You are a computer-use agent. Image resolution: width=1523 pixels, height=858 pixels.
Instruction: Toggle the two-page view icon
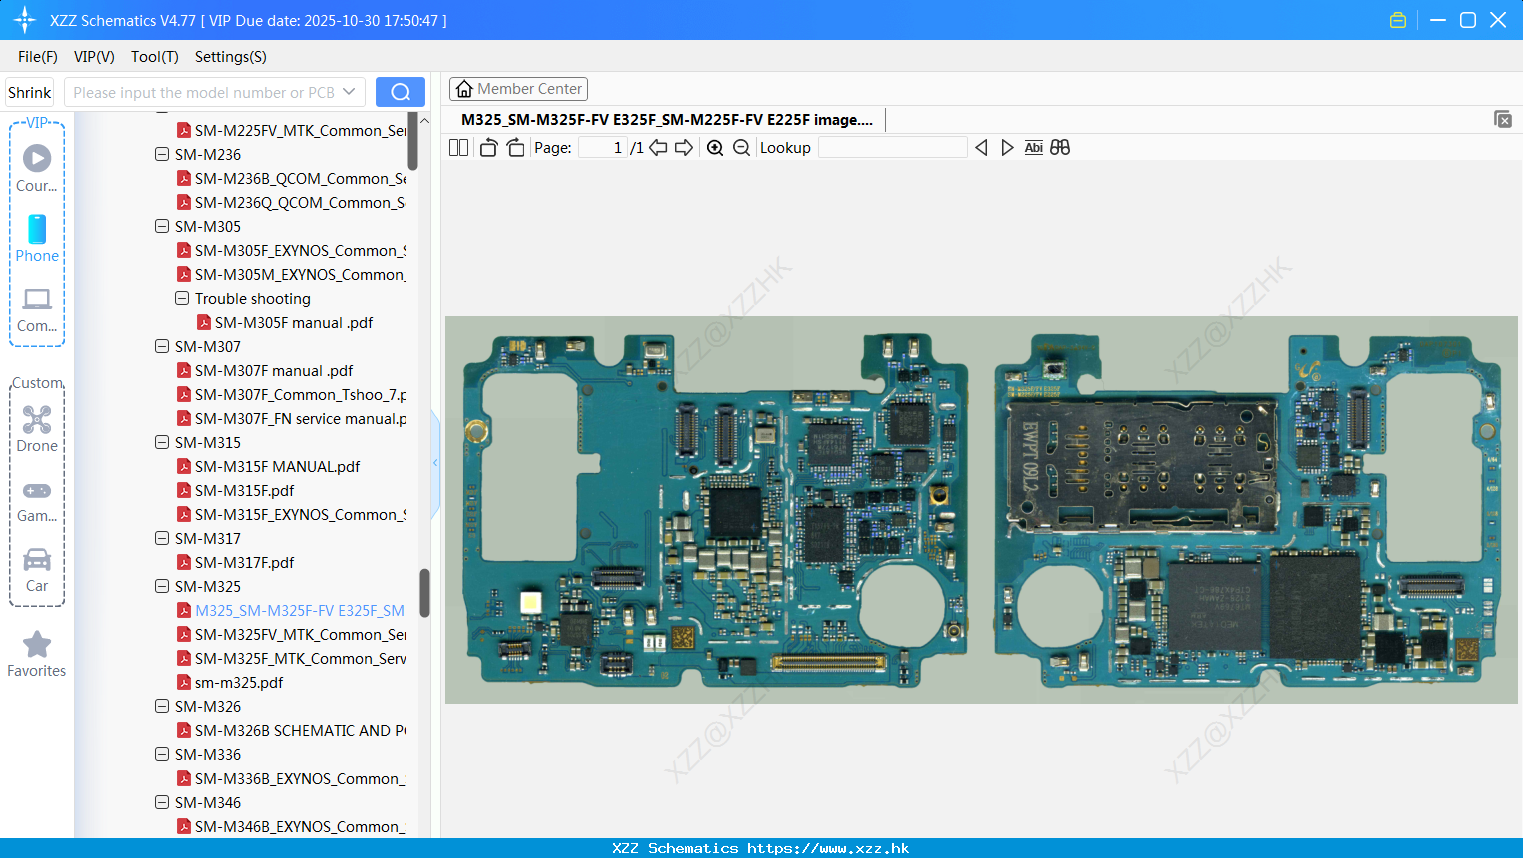click(458, 148)
